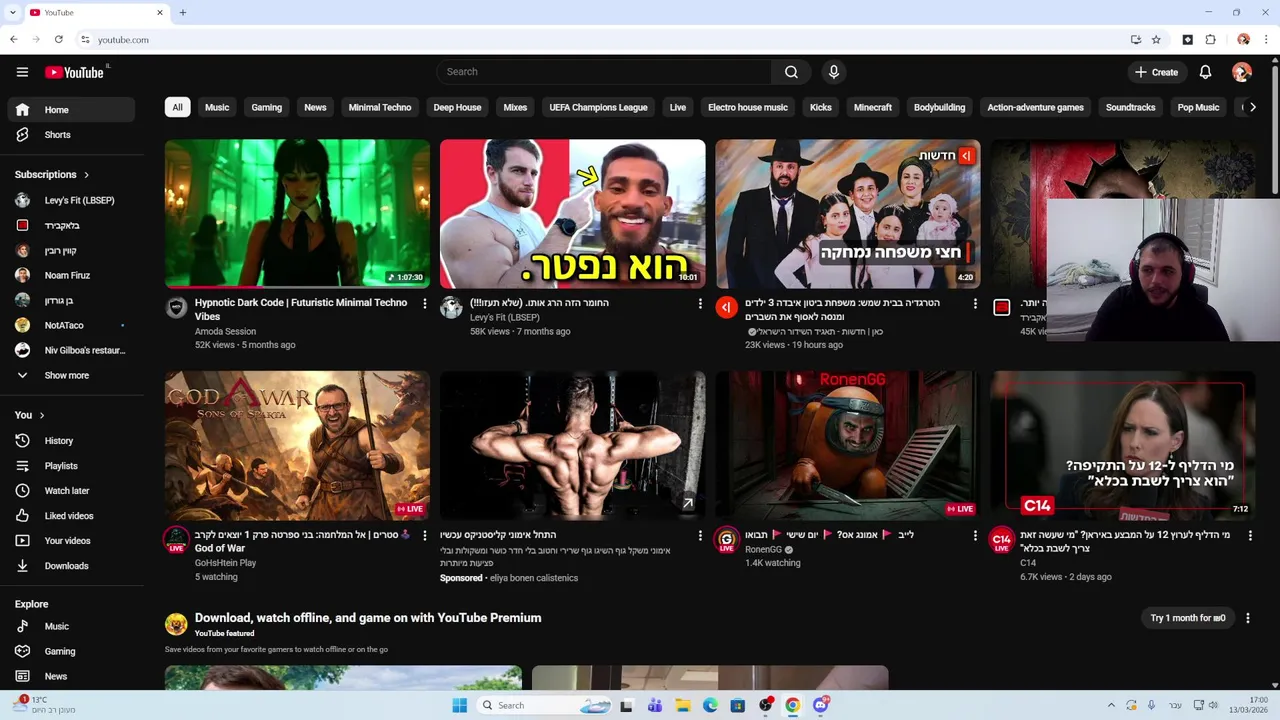1280x720 pixels.
Task: Open the notifications bell
Action: [x=1205, y=72]
